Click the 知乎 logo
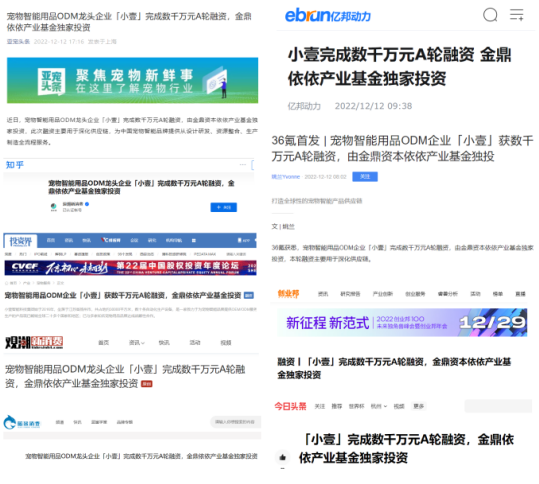 [15, 165]
